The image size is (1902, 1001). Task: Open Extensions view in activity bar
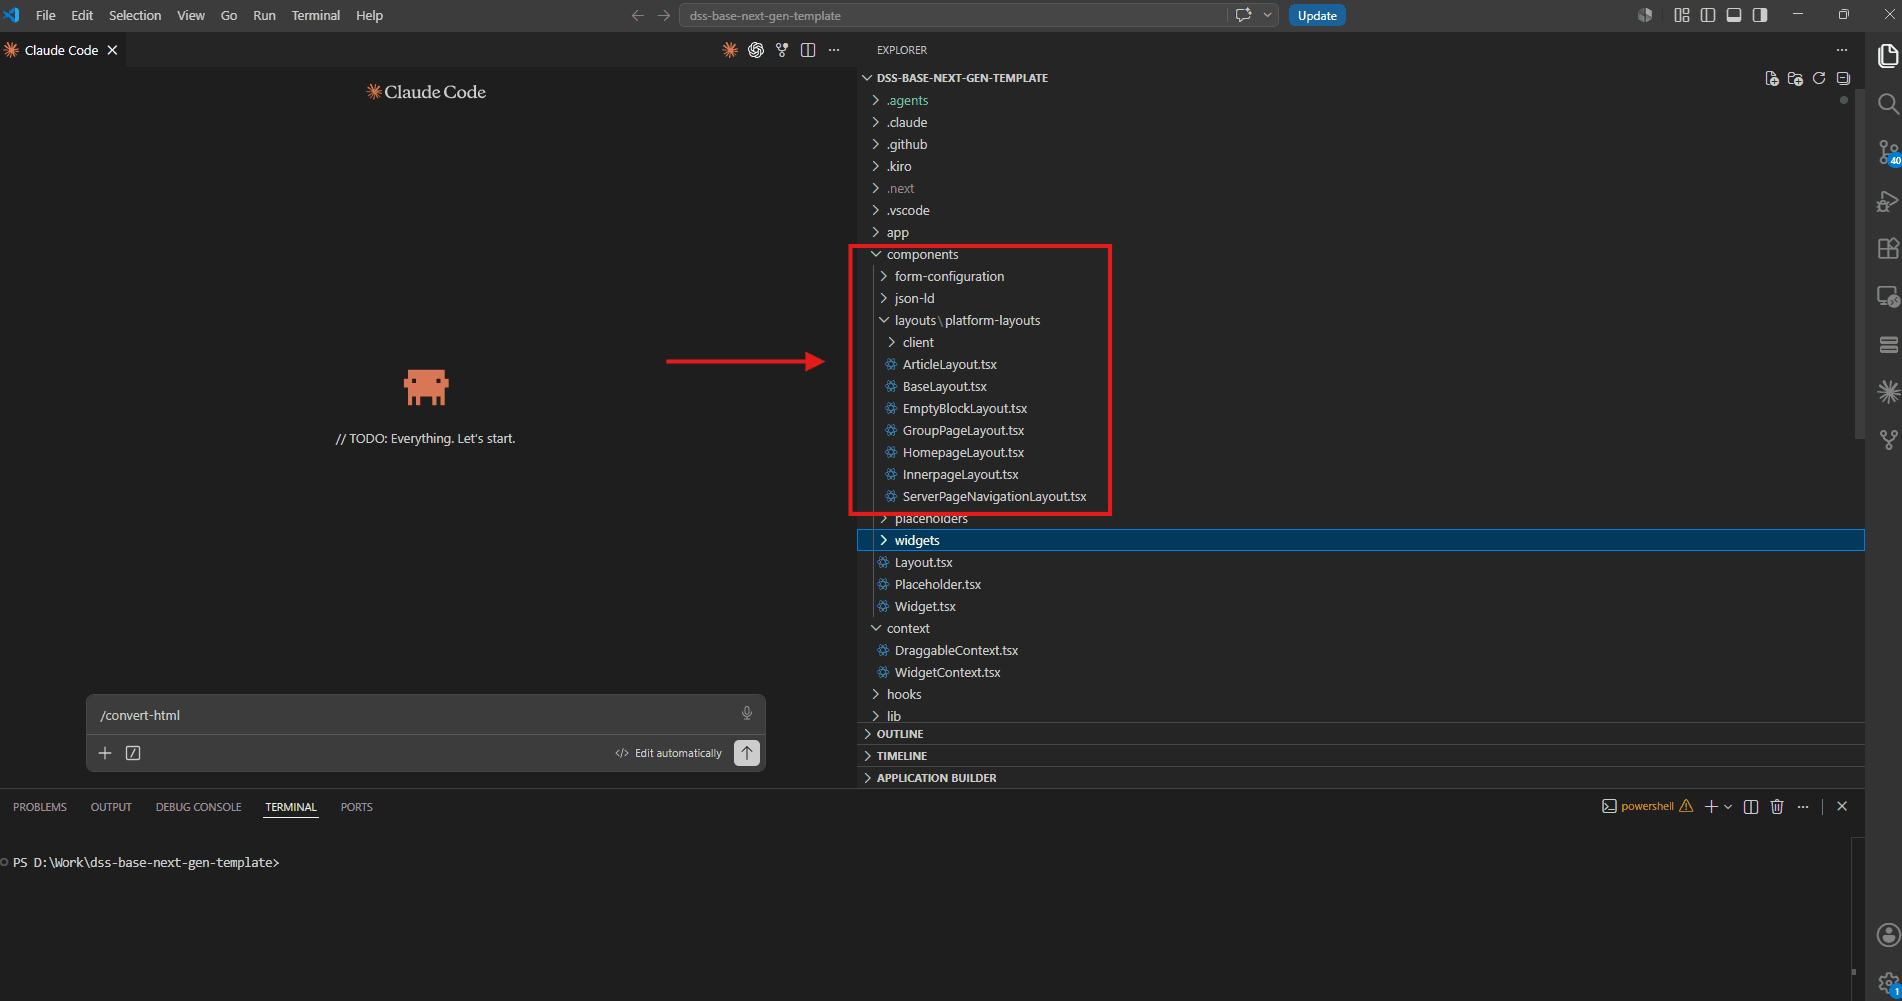point(1888,248)
